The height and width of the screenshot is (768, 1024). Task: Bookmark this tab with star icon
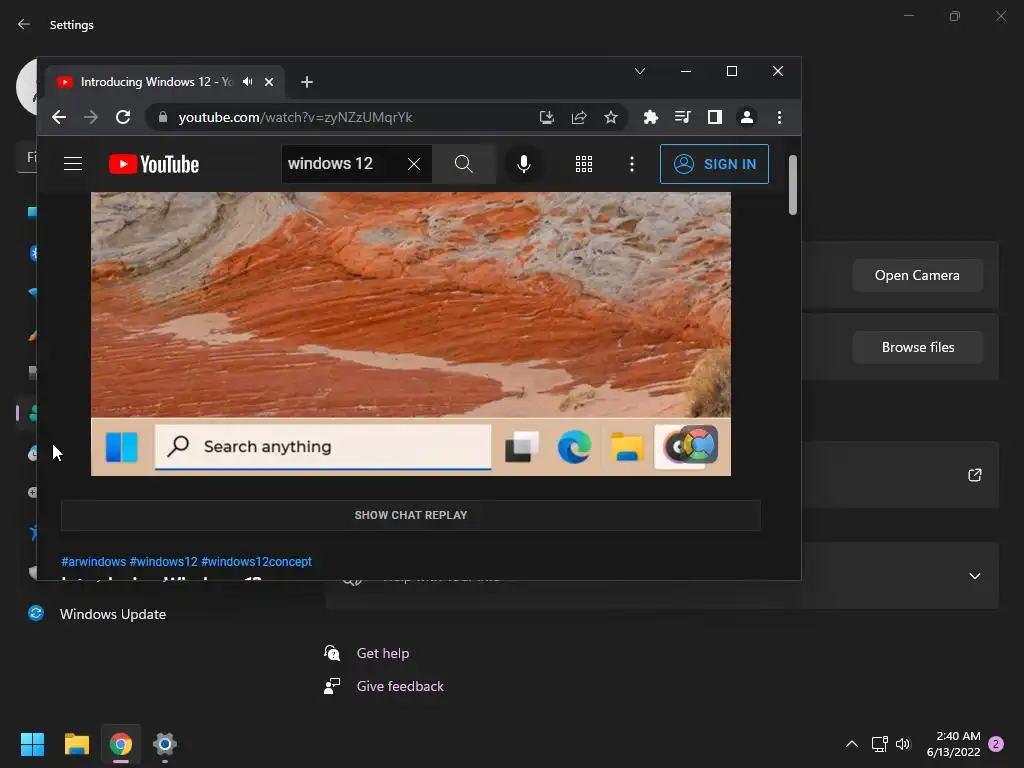[611, 118]
